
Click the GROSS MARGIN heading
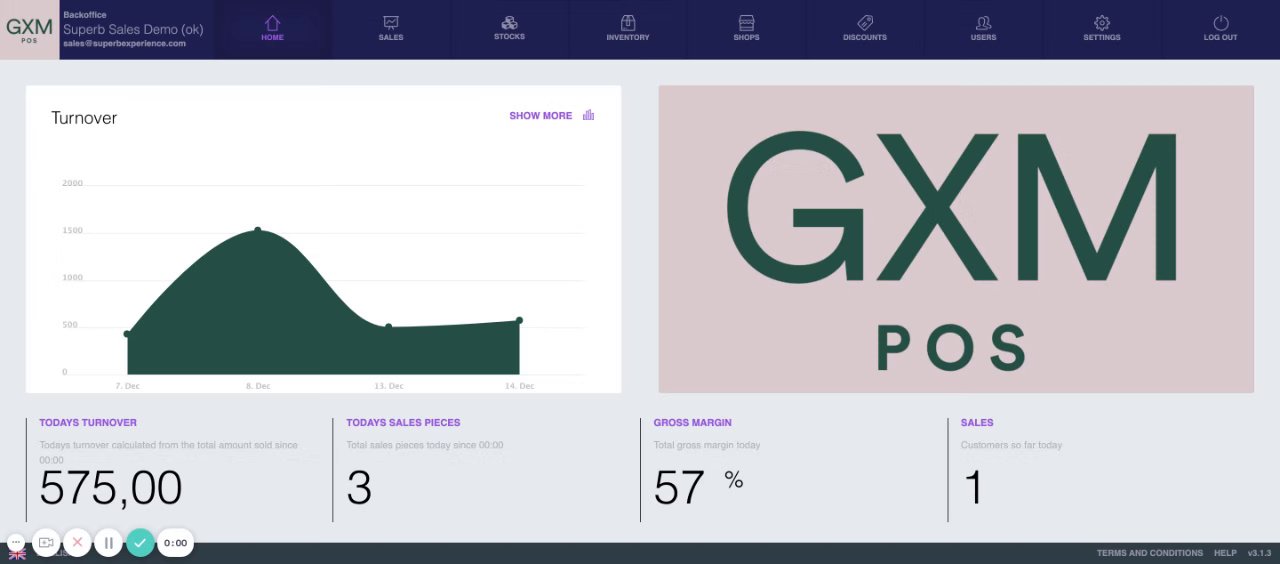[x=692, y=423]
